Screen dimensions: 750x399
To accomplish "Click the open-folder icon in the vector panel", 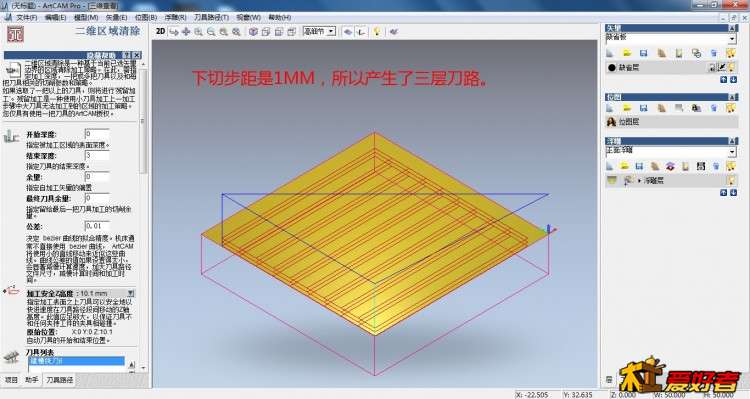I will 627,53.
